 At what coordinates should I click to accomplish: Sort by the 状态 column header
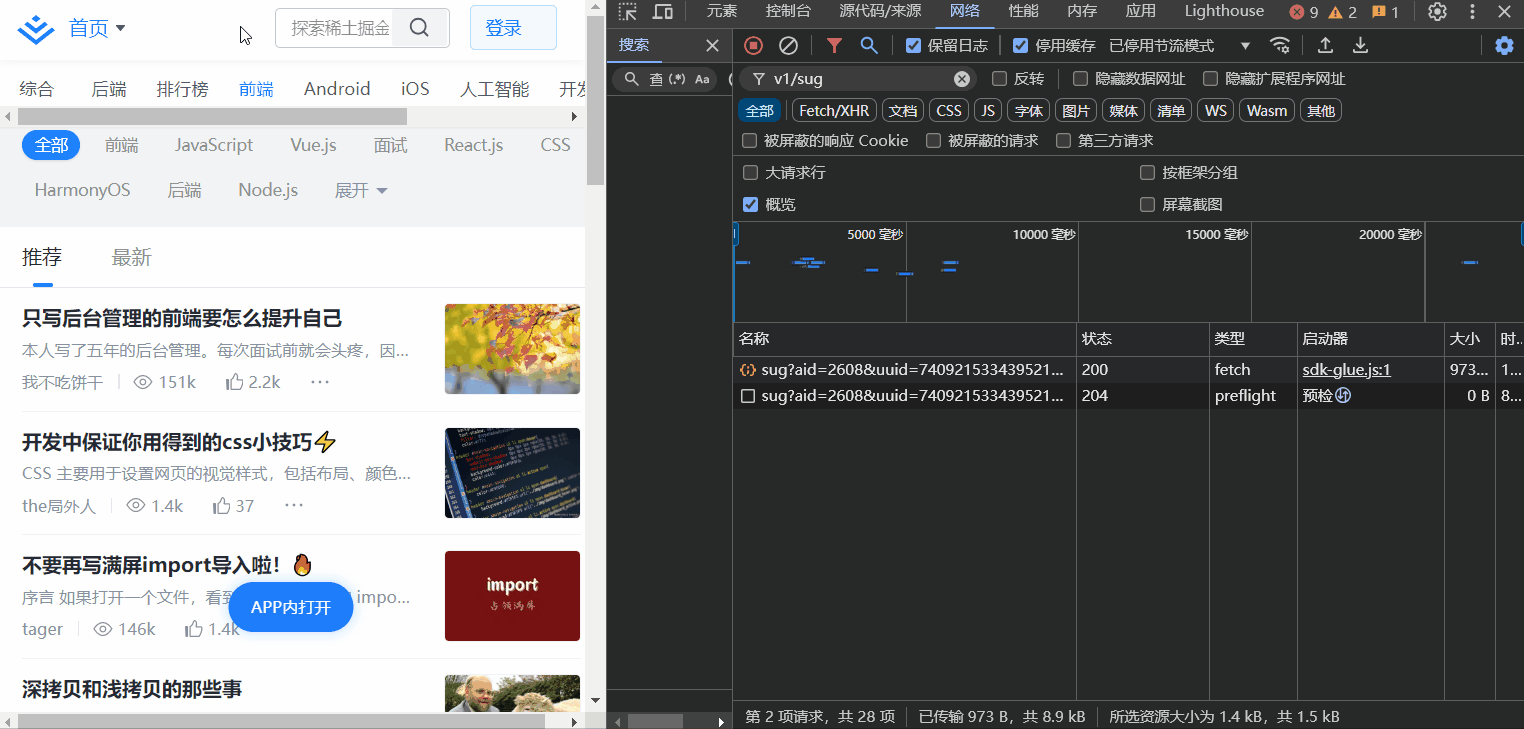[x=1142, y=339]
